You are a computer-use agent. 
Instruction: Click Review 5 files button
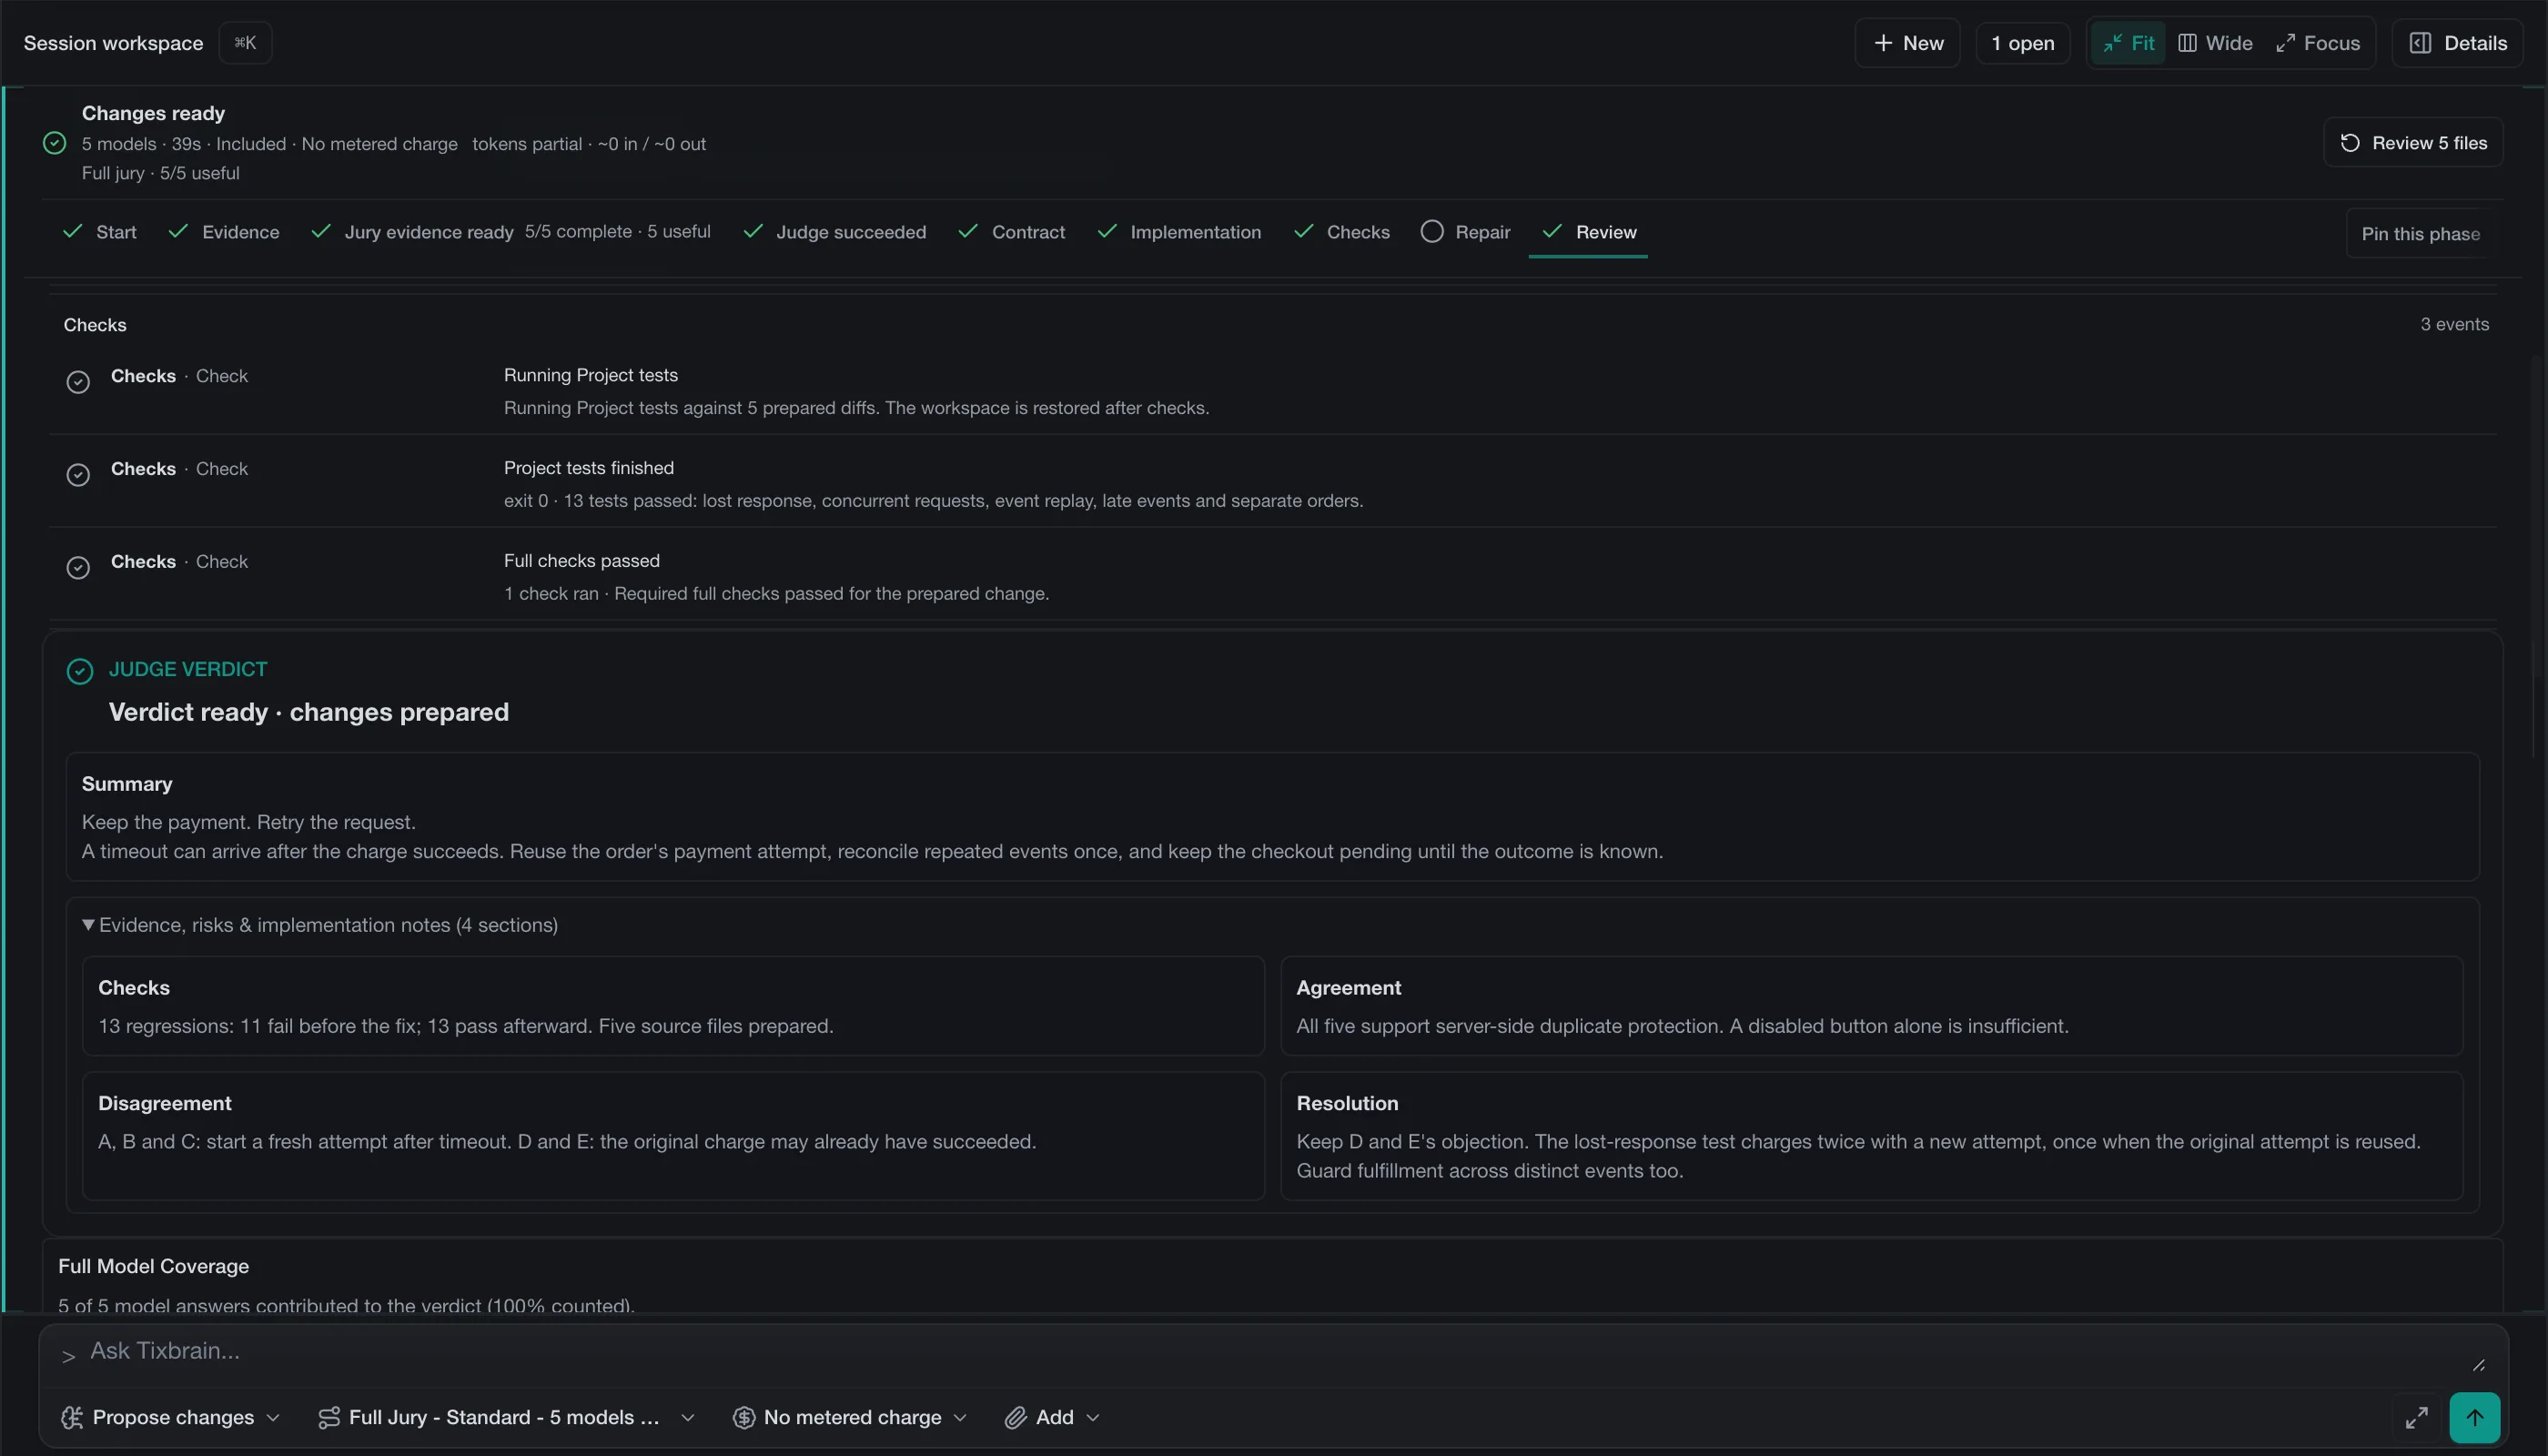tap(2413, 143)
